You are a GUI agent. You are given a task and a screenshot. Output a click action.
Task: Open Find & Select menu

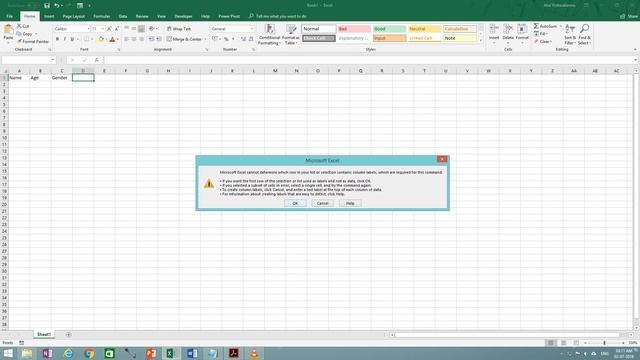[584, 34]
